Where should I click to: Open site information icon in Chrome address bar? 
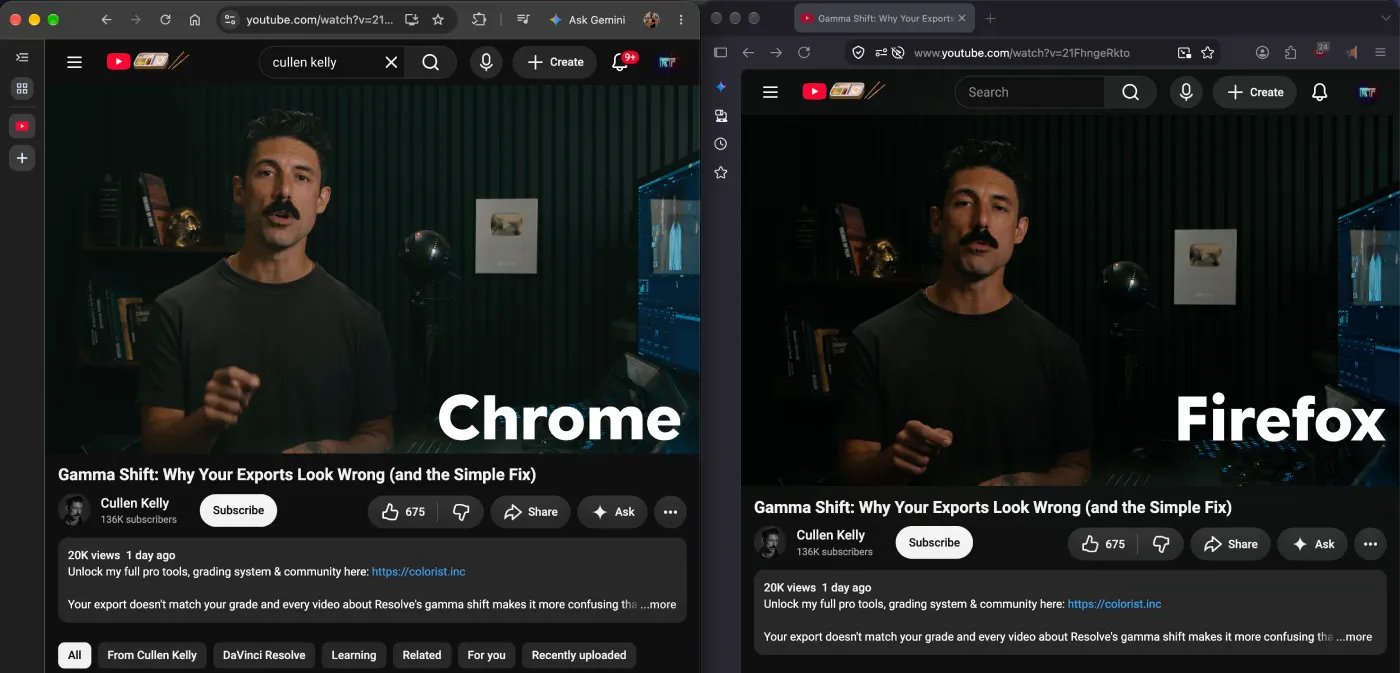[230, 19]
